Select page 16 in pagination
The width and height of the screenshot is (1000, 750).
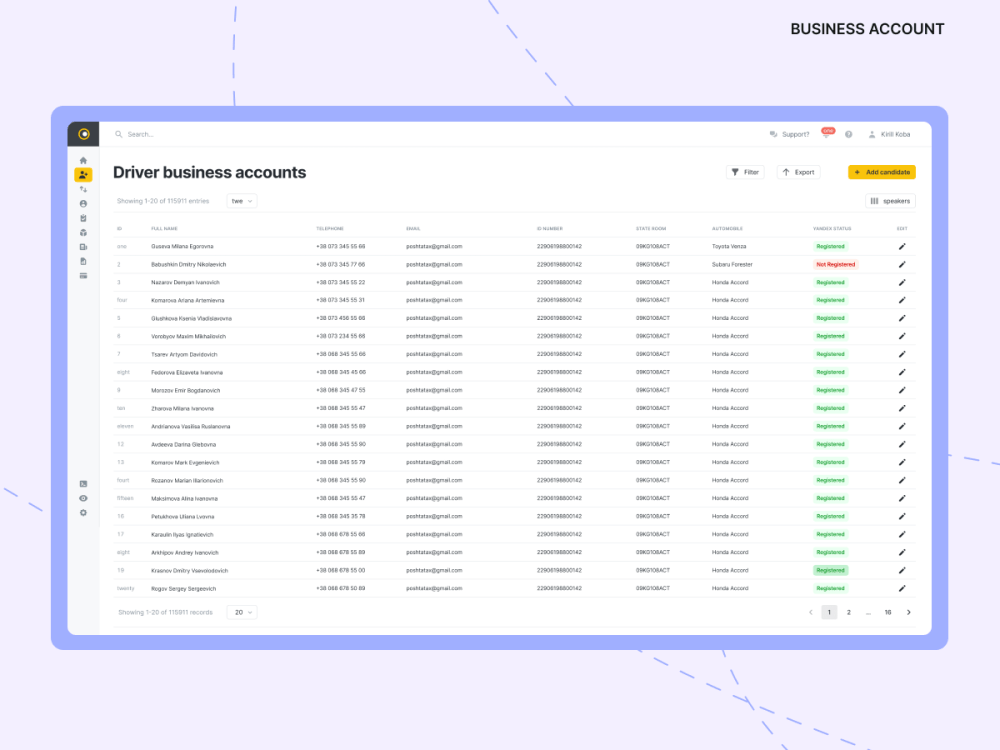click(888, 612)
